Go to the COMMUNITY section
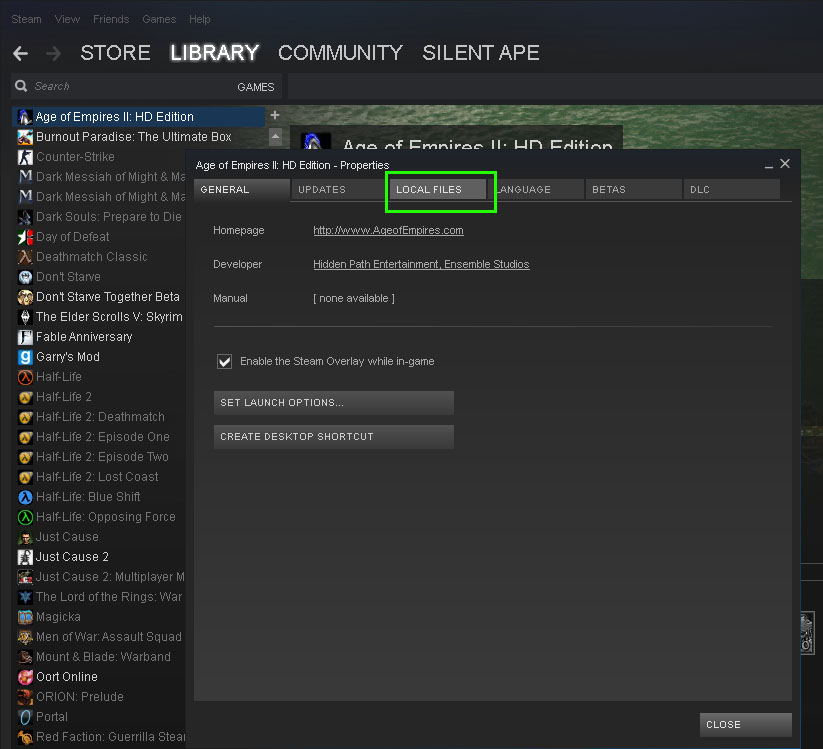The image size is (823, 749). (x=340, y=53)
